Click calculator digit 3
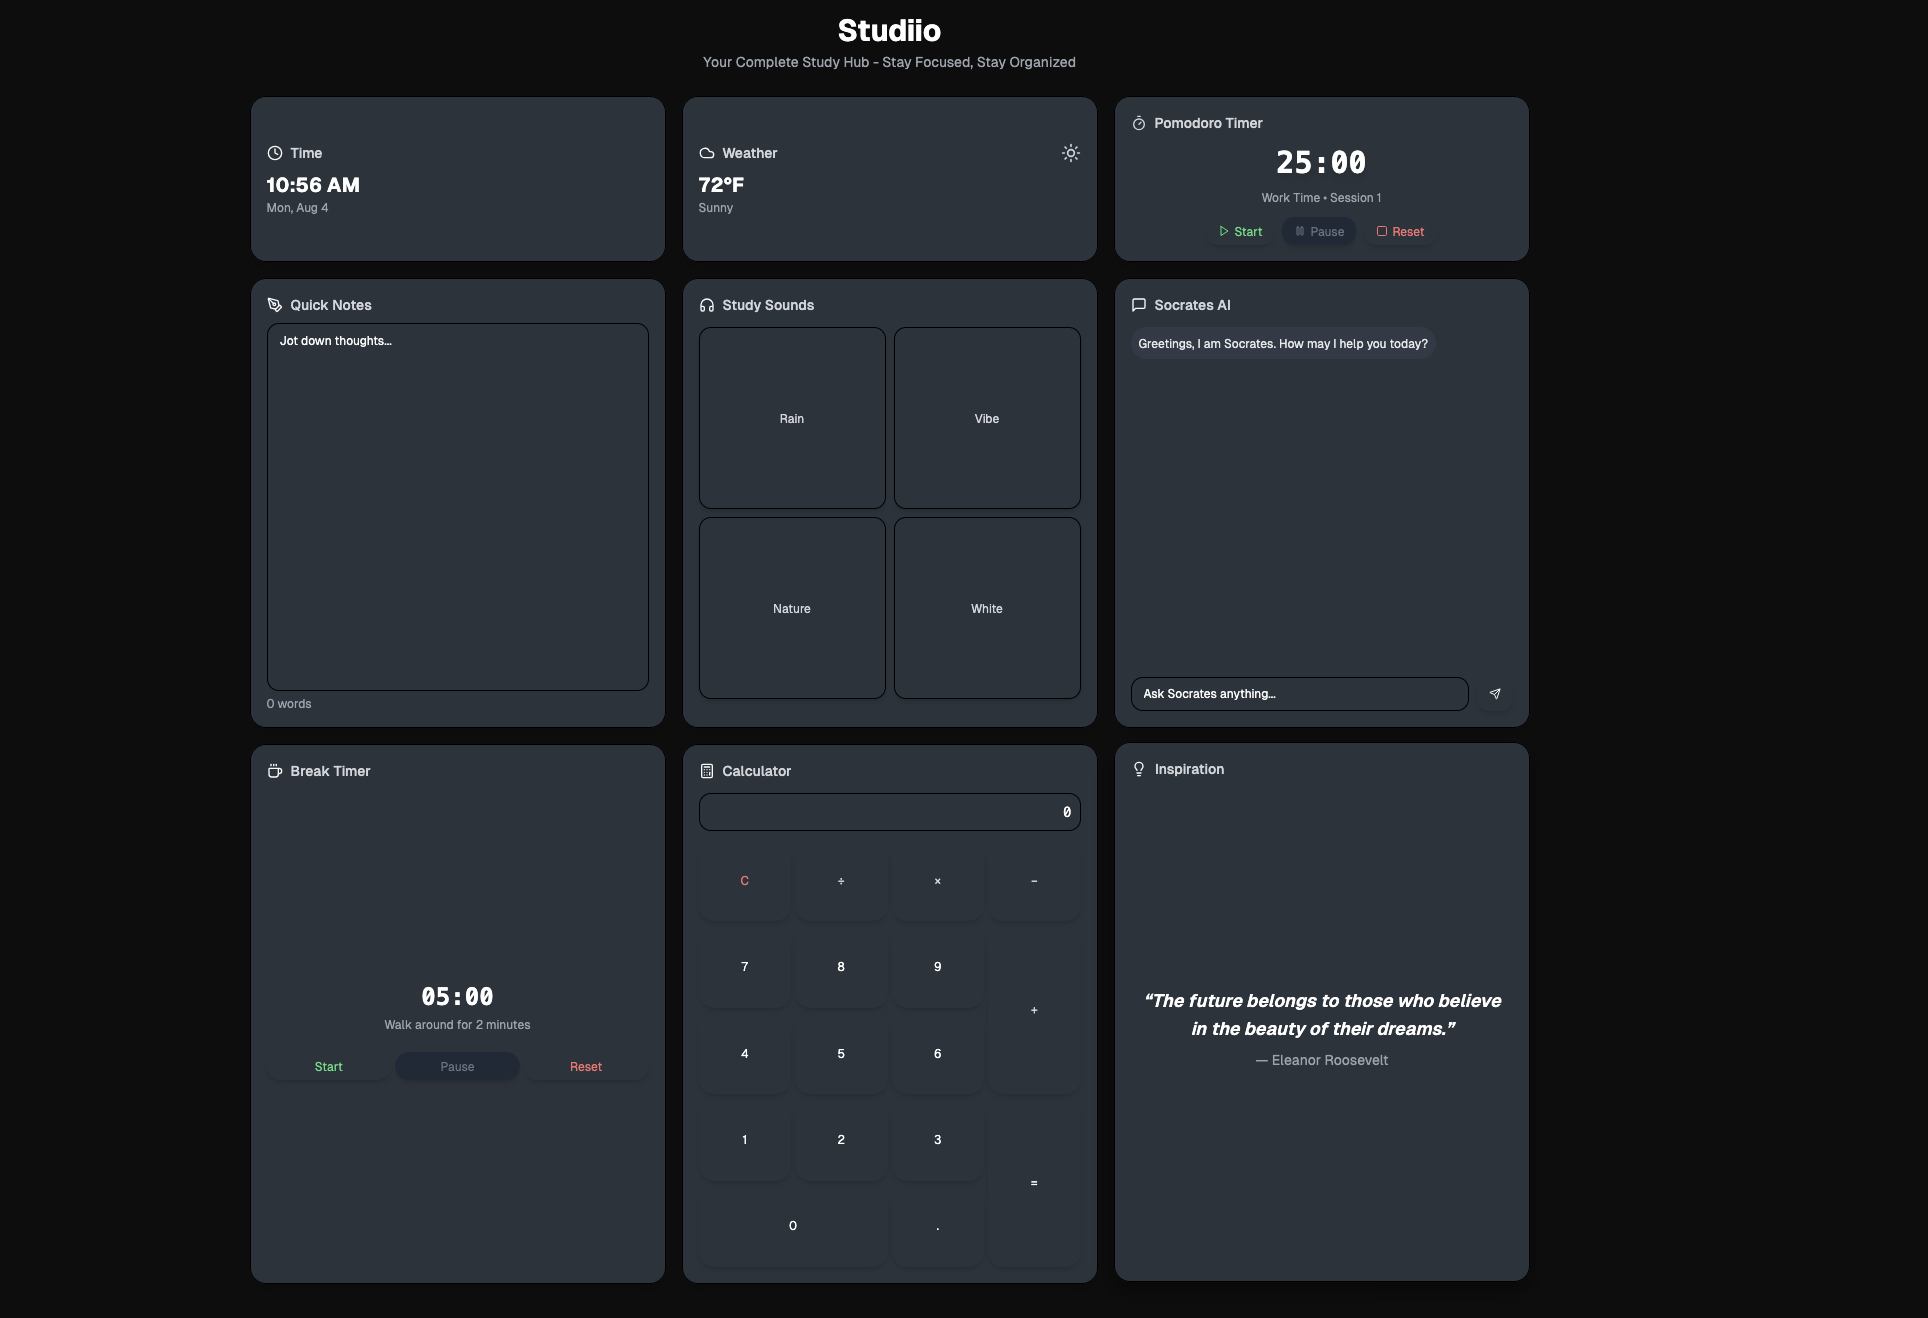Viewport: 1928px width, 1318px height. tap(937, 1140)
